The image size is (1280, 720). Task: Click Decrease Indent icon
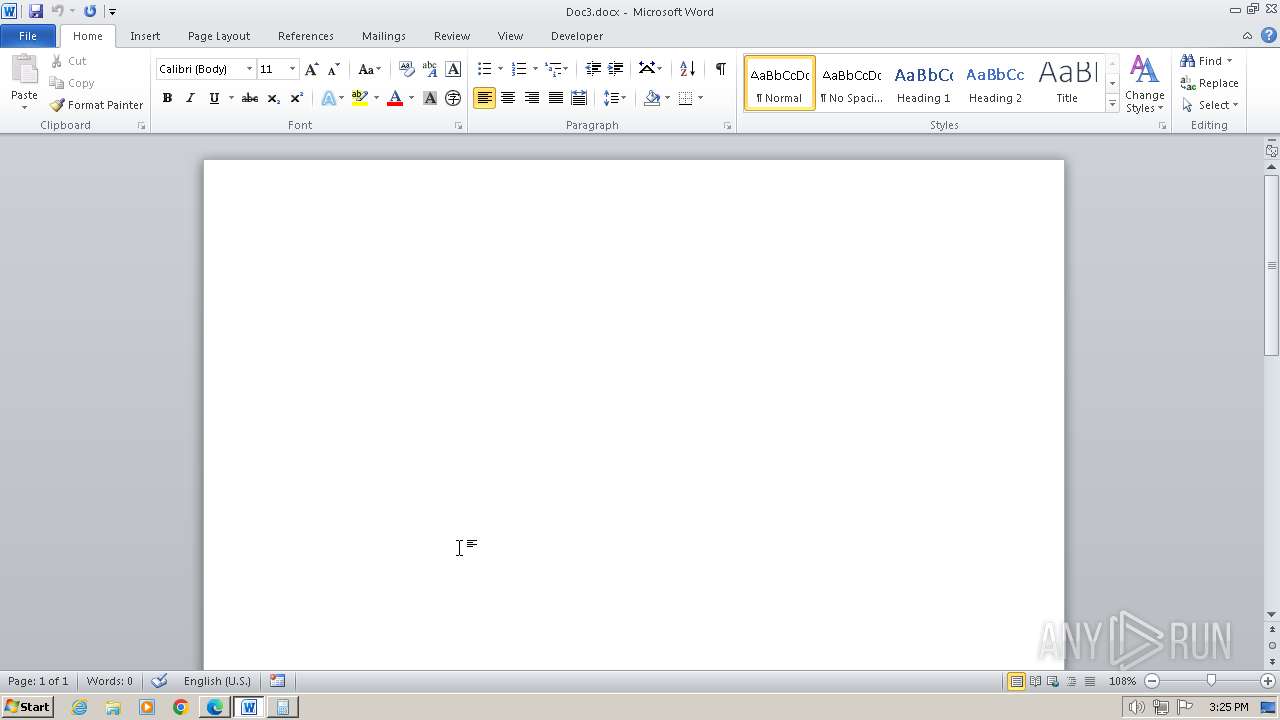tap(593, 69)
